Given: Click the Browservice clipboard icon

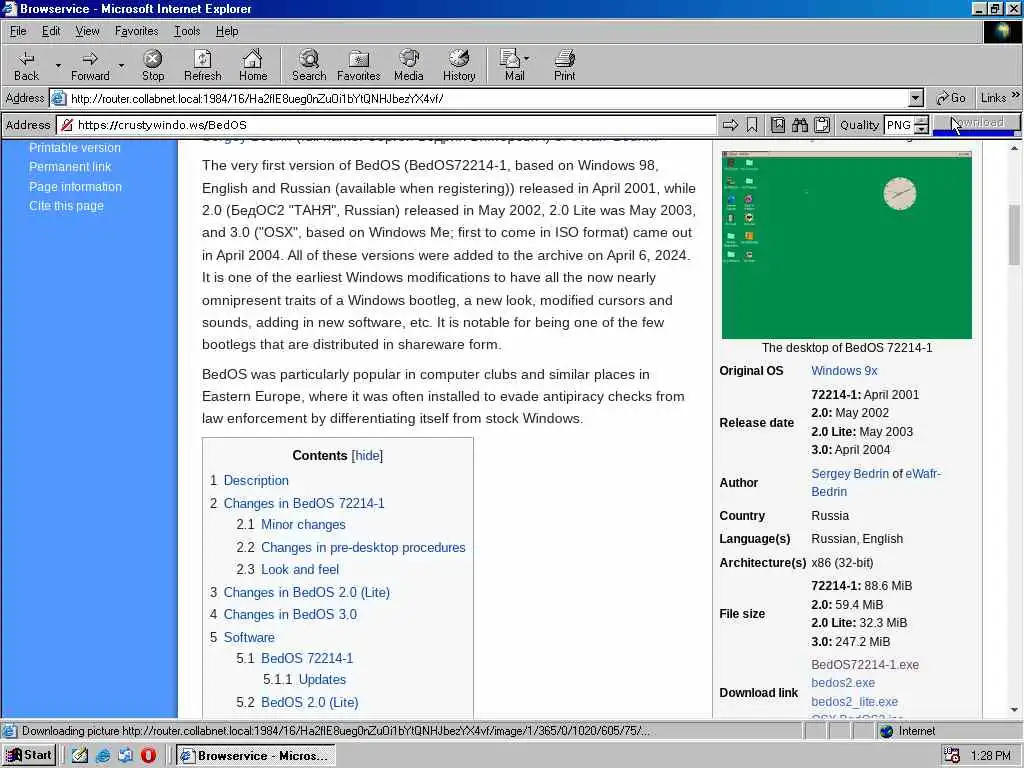Looking at the screenshot, I should [x=822, y=125].
